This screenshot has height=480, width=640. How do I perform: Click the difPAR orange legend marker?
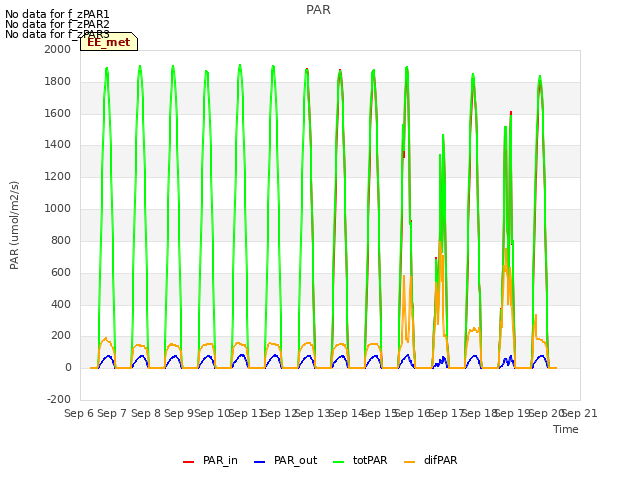click(x=409, y=462)
